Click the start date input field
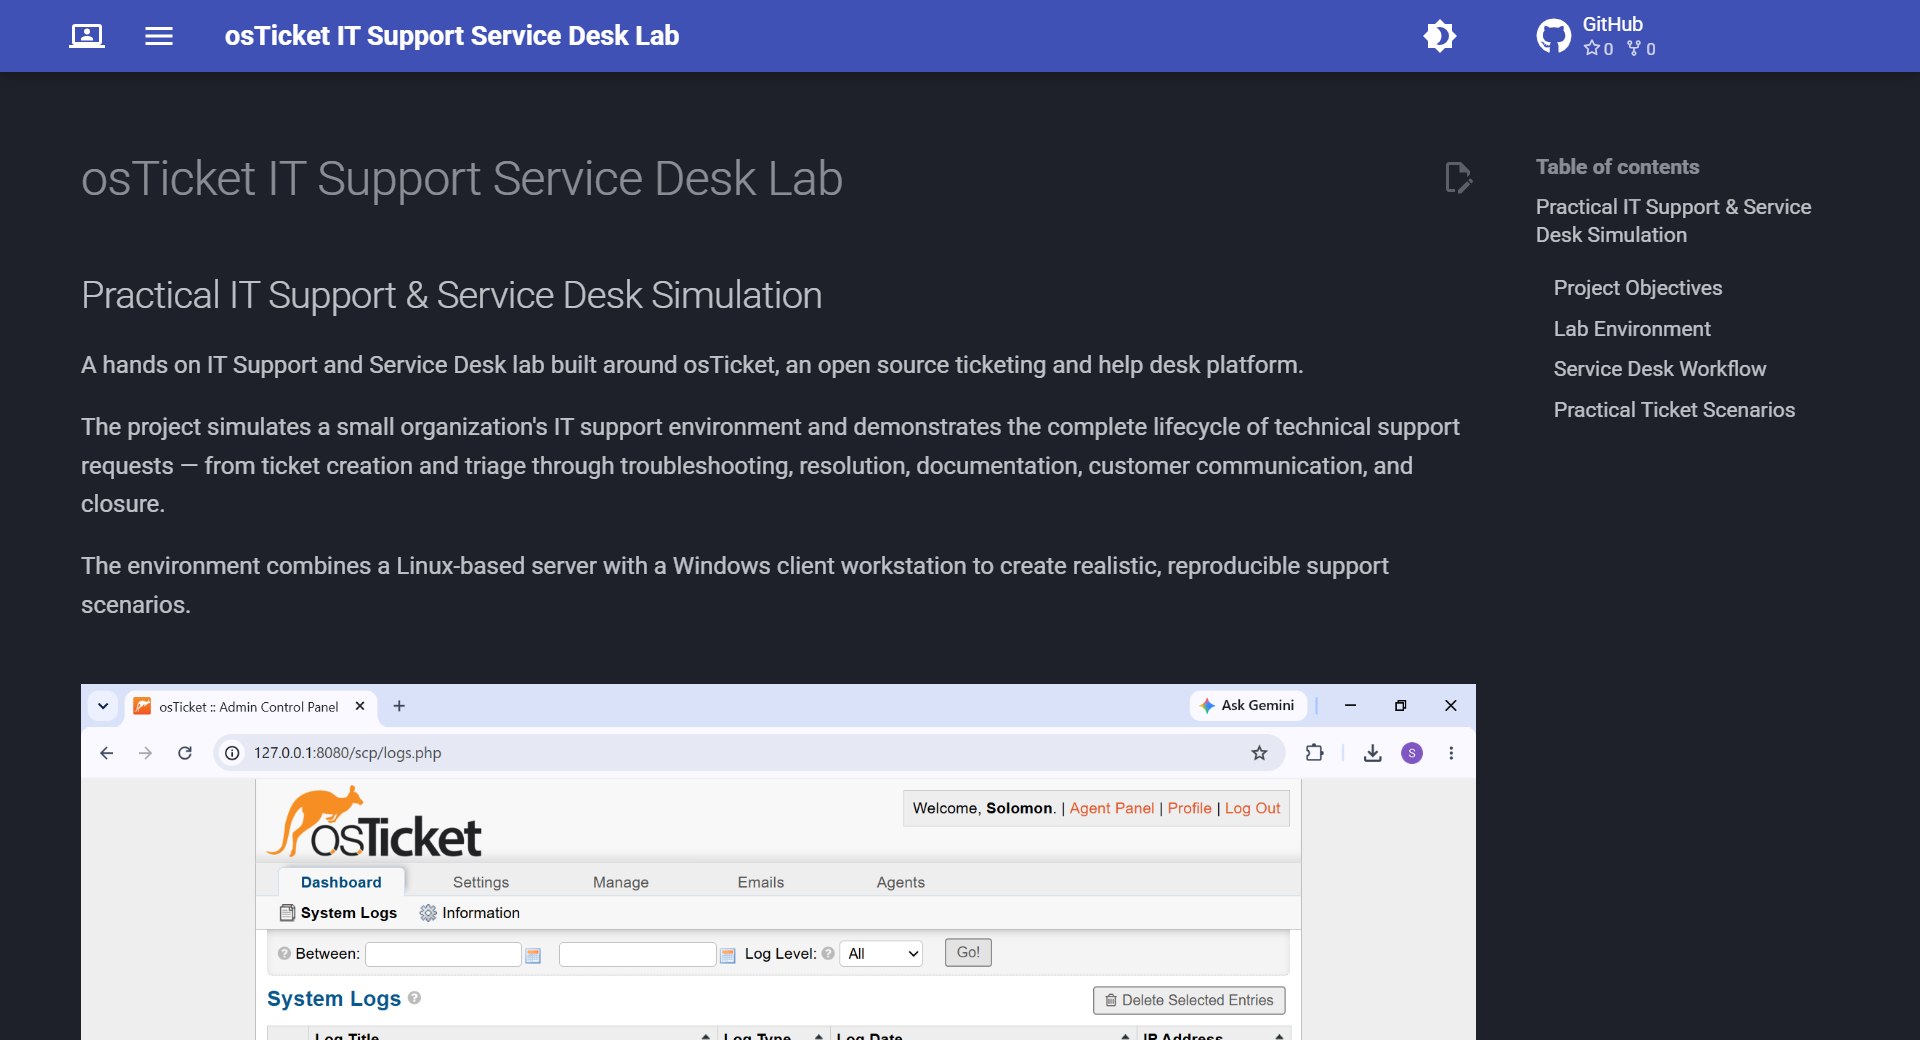Screen dimensions: 1920x1040 (x=443, y=954)
